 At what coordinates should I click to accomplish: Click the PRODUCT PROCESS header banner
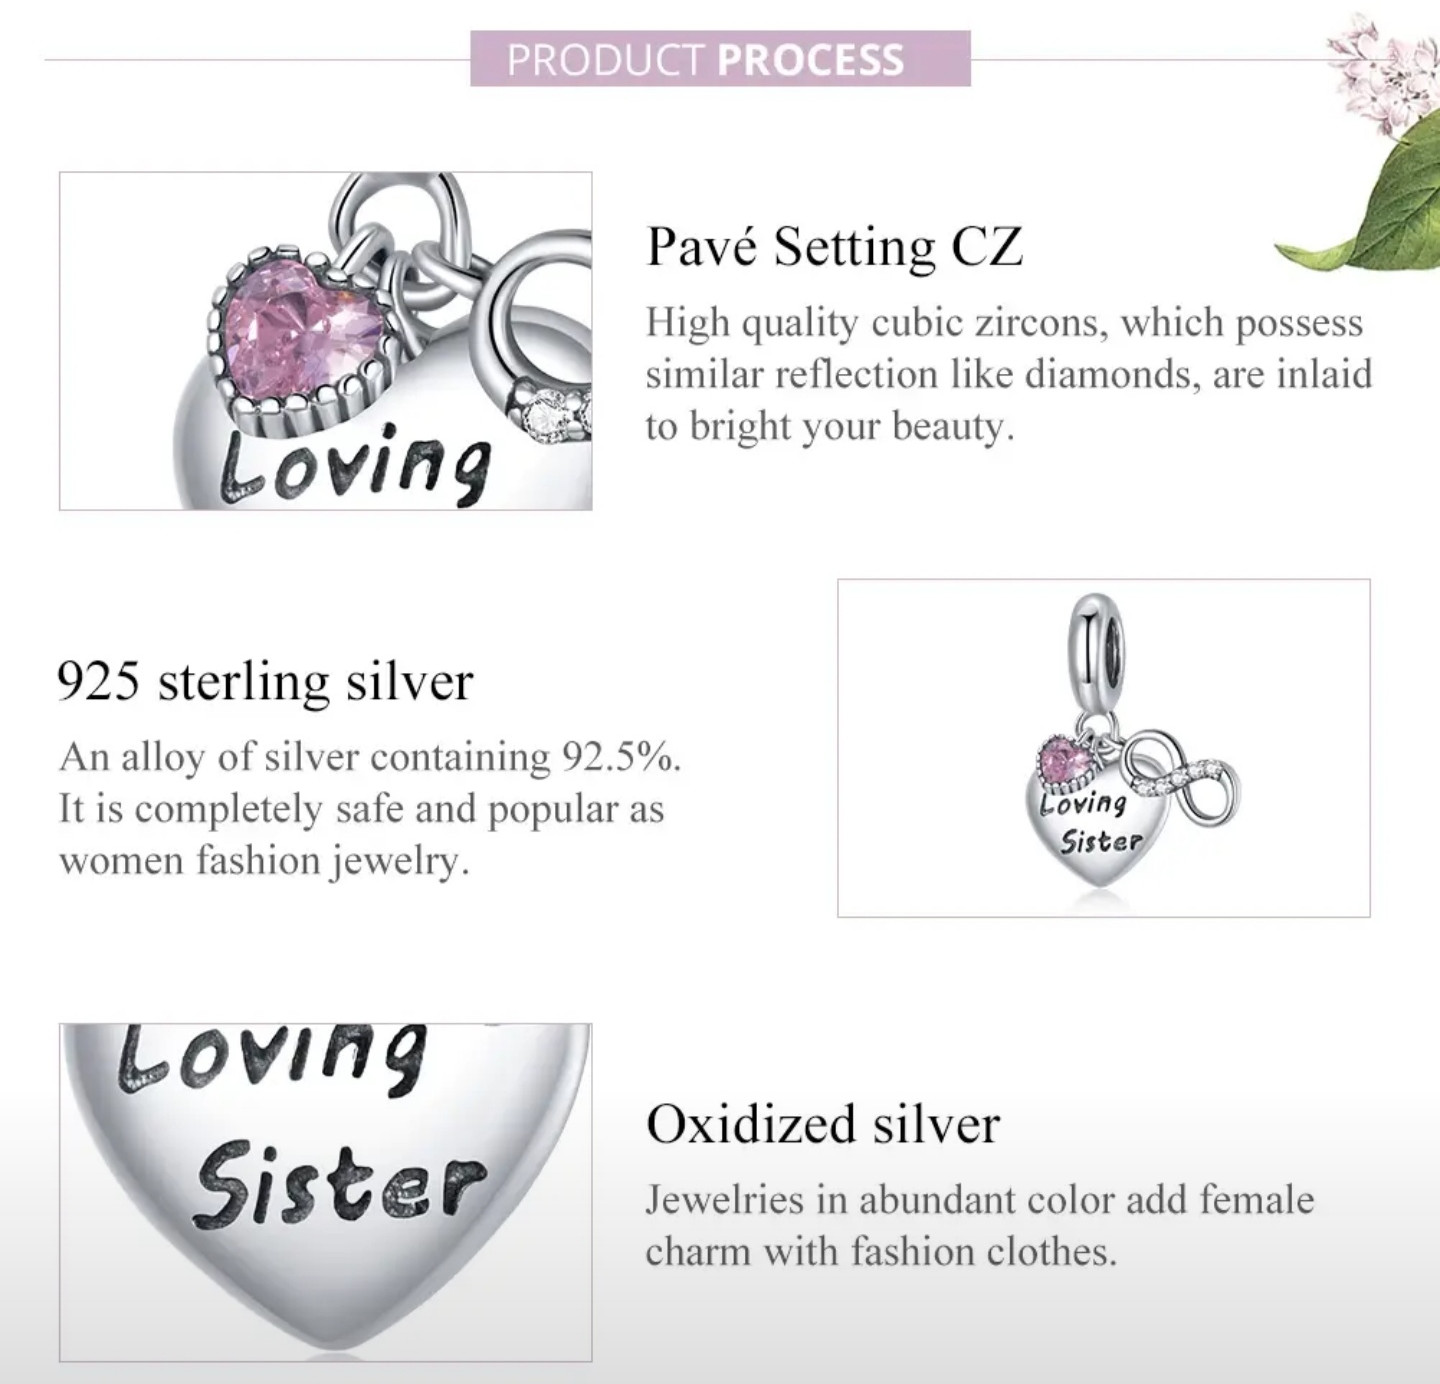[720, 59]
